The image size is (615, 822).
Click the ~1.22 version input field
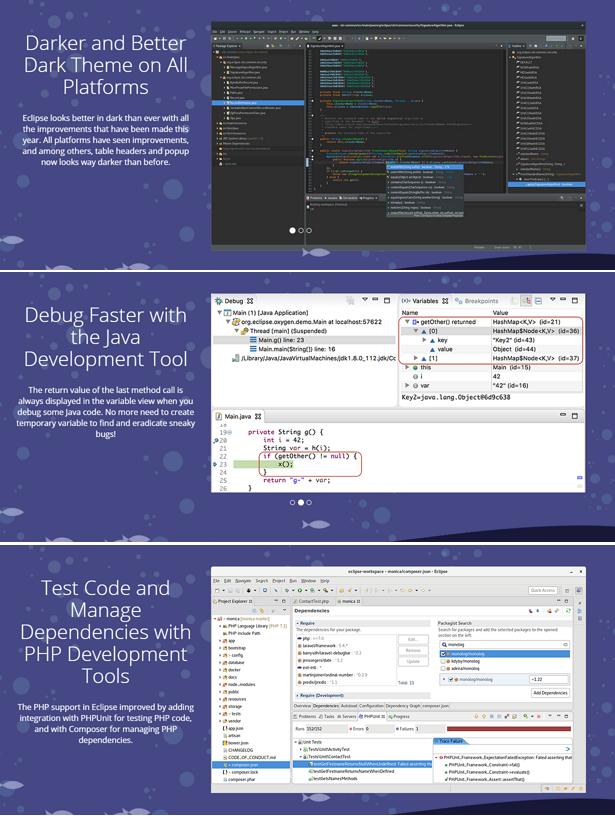(x=549, y=679)
